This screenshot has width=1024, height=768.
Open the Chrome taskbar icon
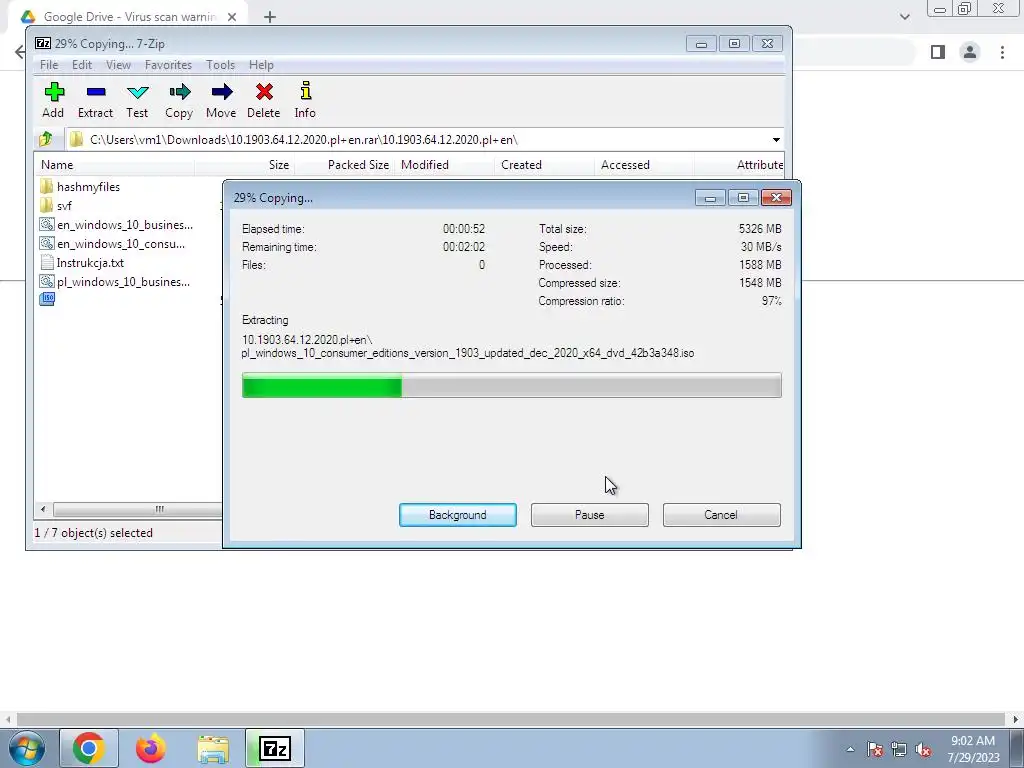click(x=89, y=748)
